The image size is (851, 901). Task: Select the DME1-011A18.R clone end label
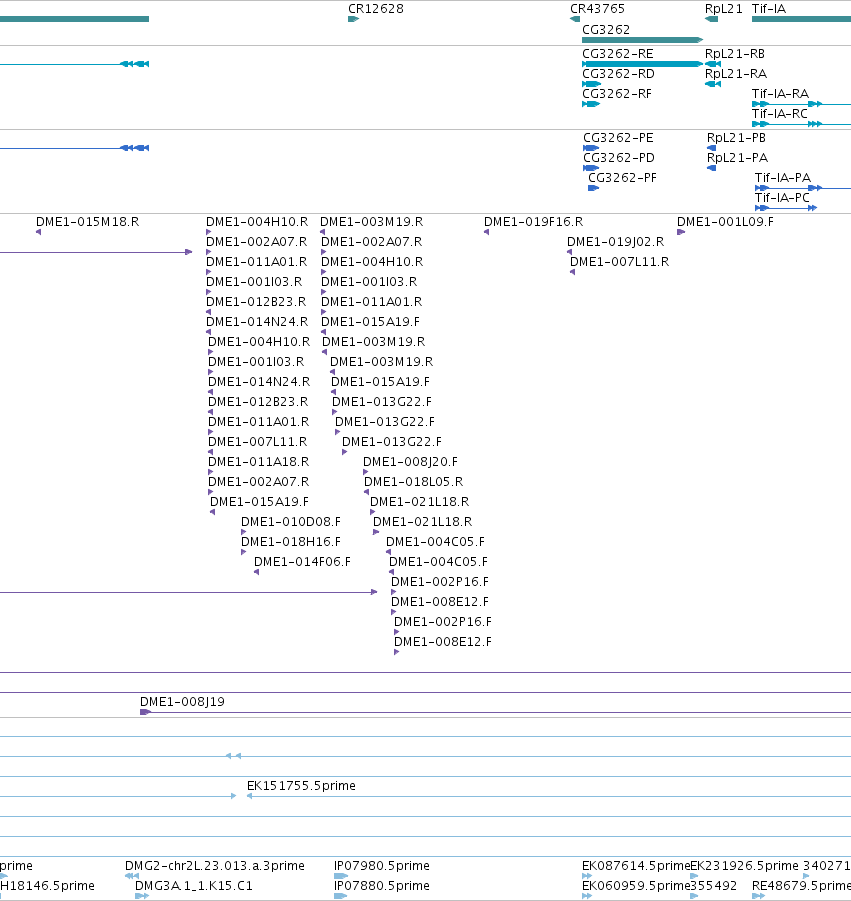pos(259,461)
